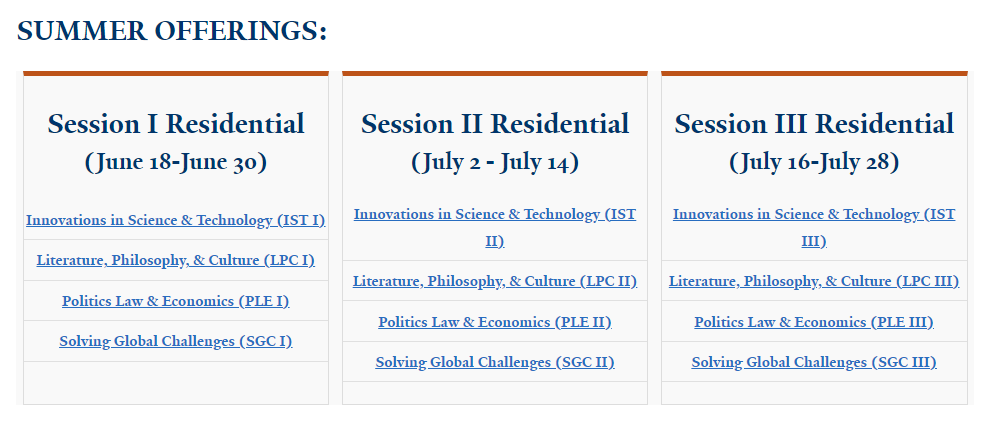990x435 pixels.
Task: Select Politics Law & Economics (PLE III)
Action: 813,322
